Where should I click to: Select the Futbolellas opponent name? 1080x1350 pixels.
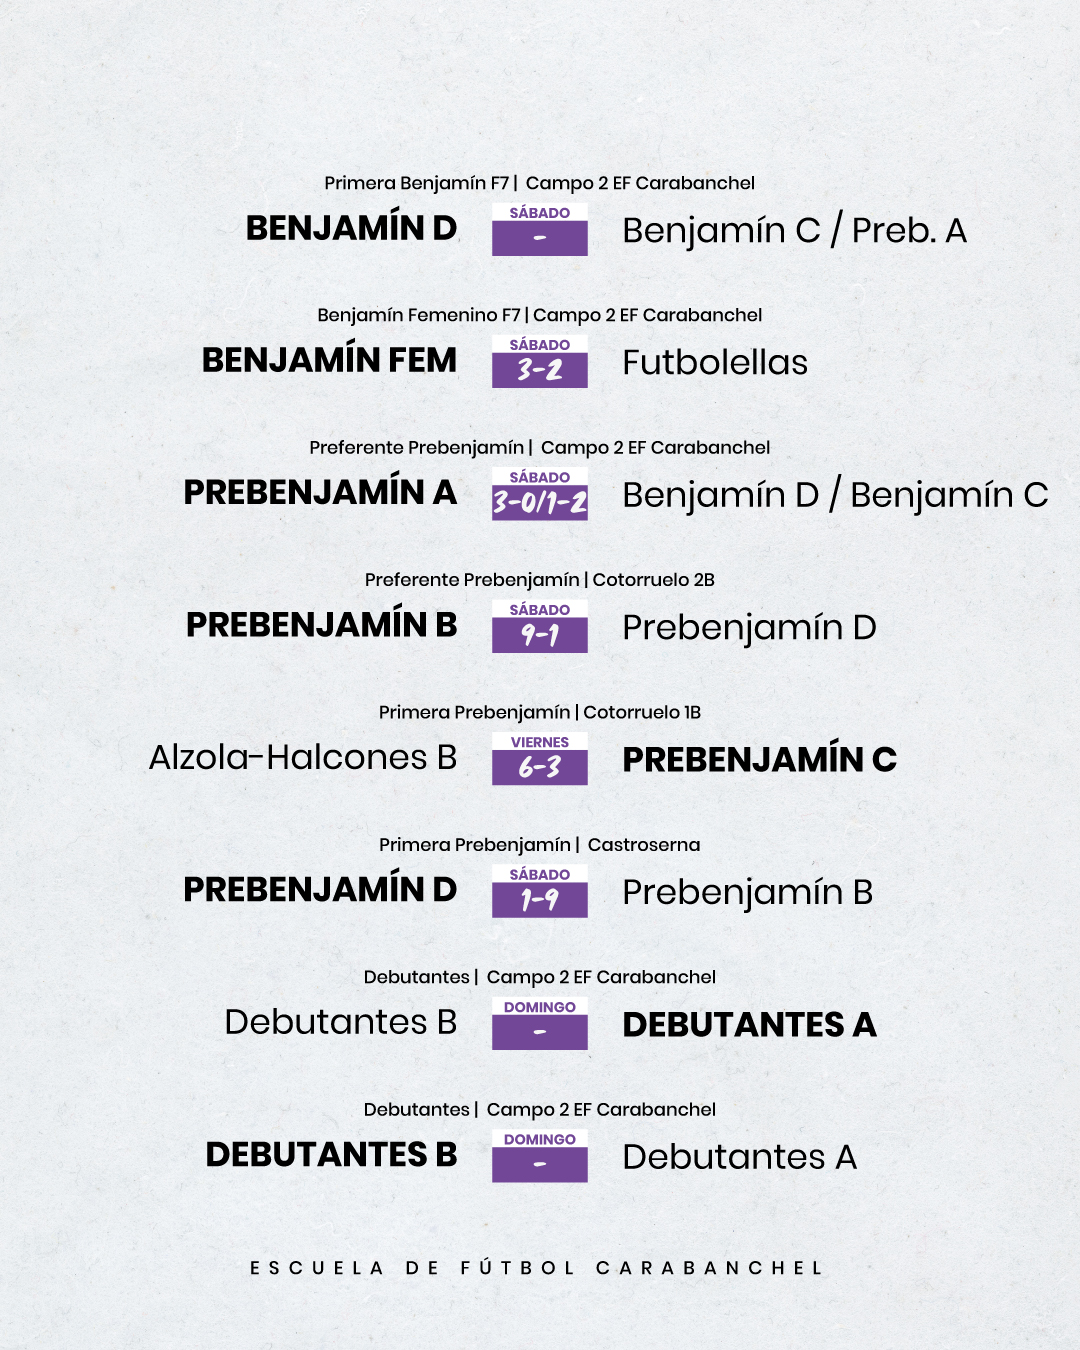pos(715,362)
